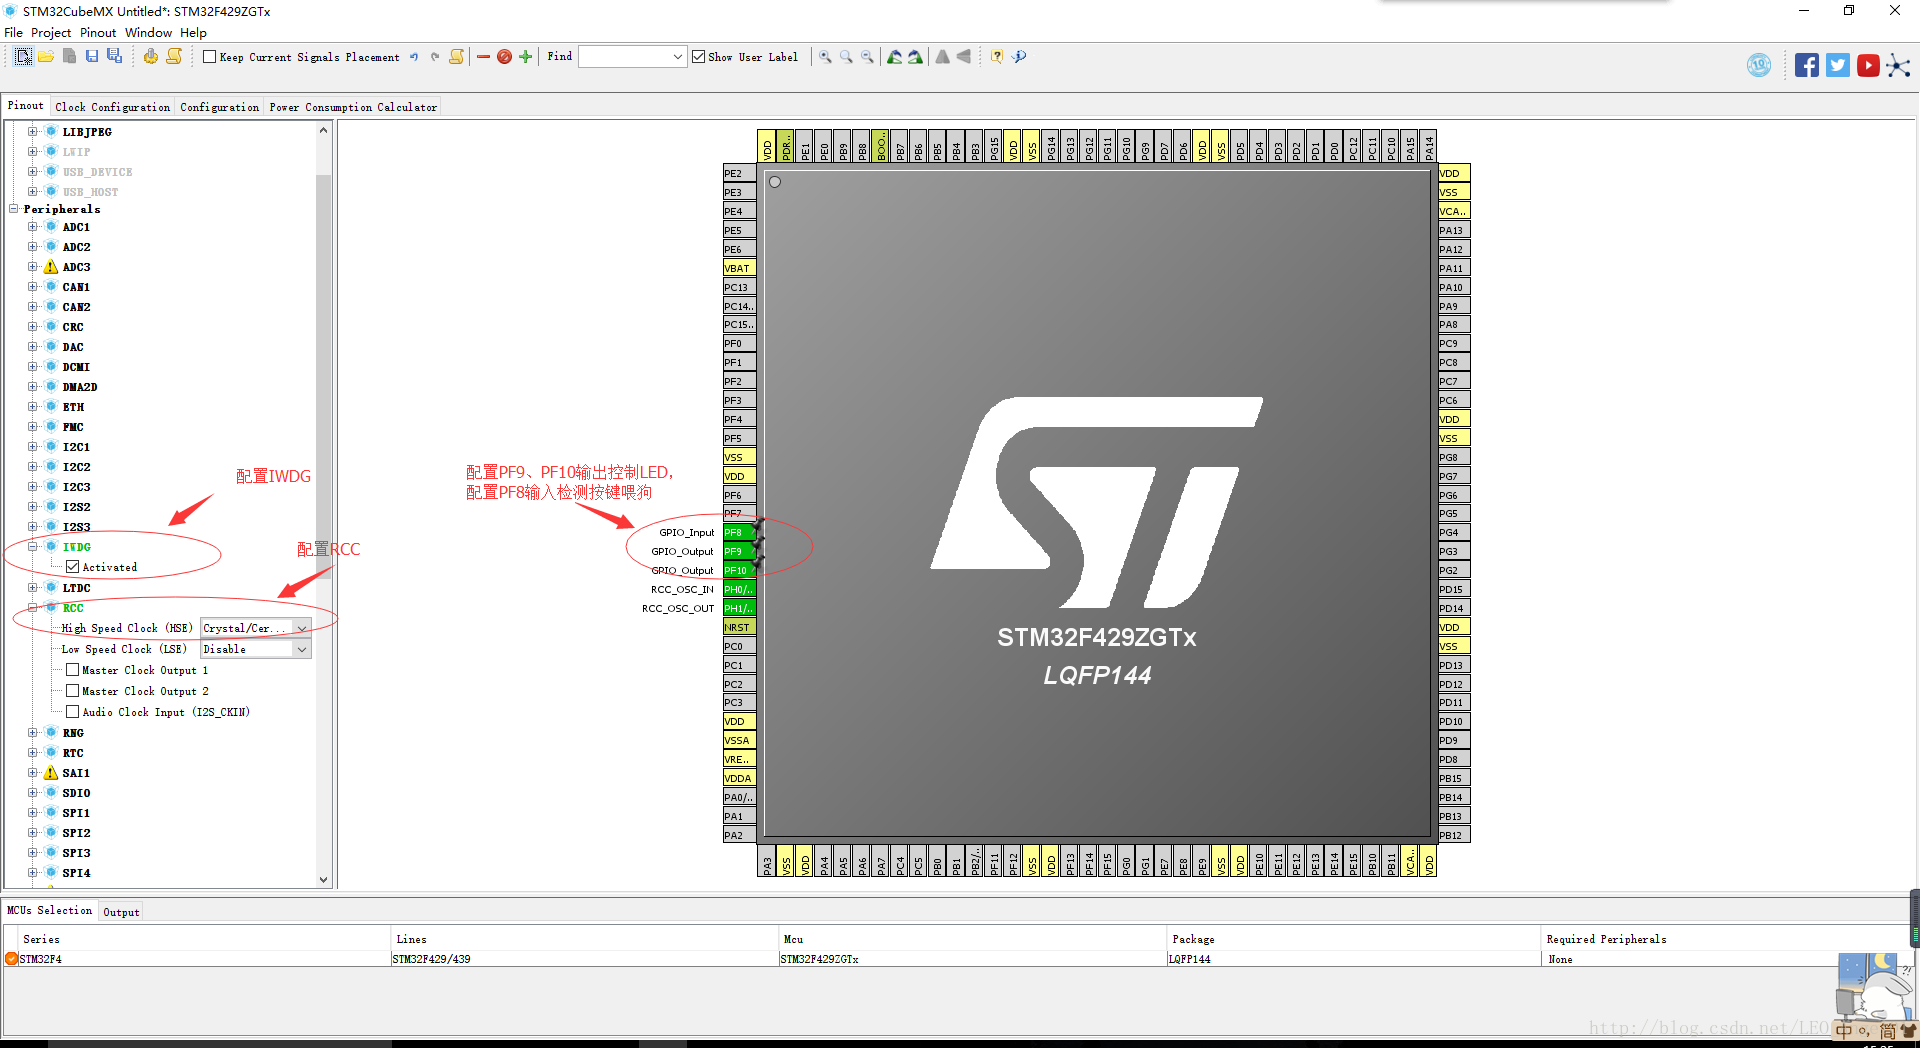The height and width of the screenshot is (1048, 1920).
Task: Click pin PF8 on the chip
Action: (x=739, y=533)
